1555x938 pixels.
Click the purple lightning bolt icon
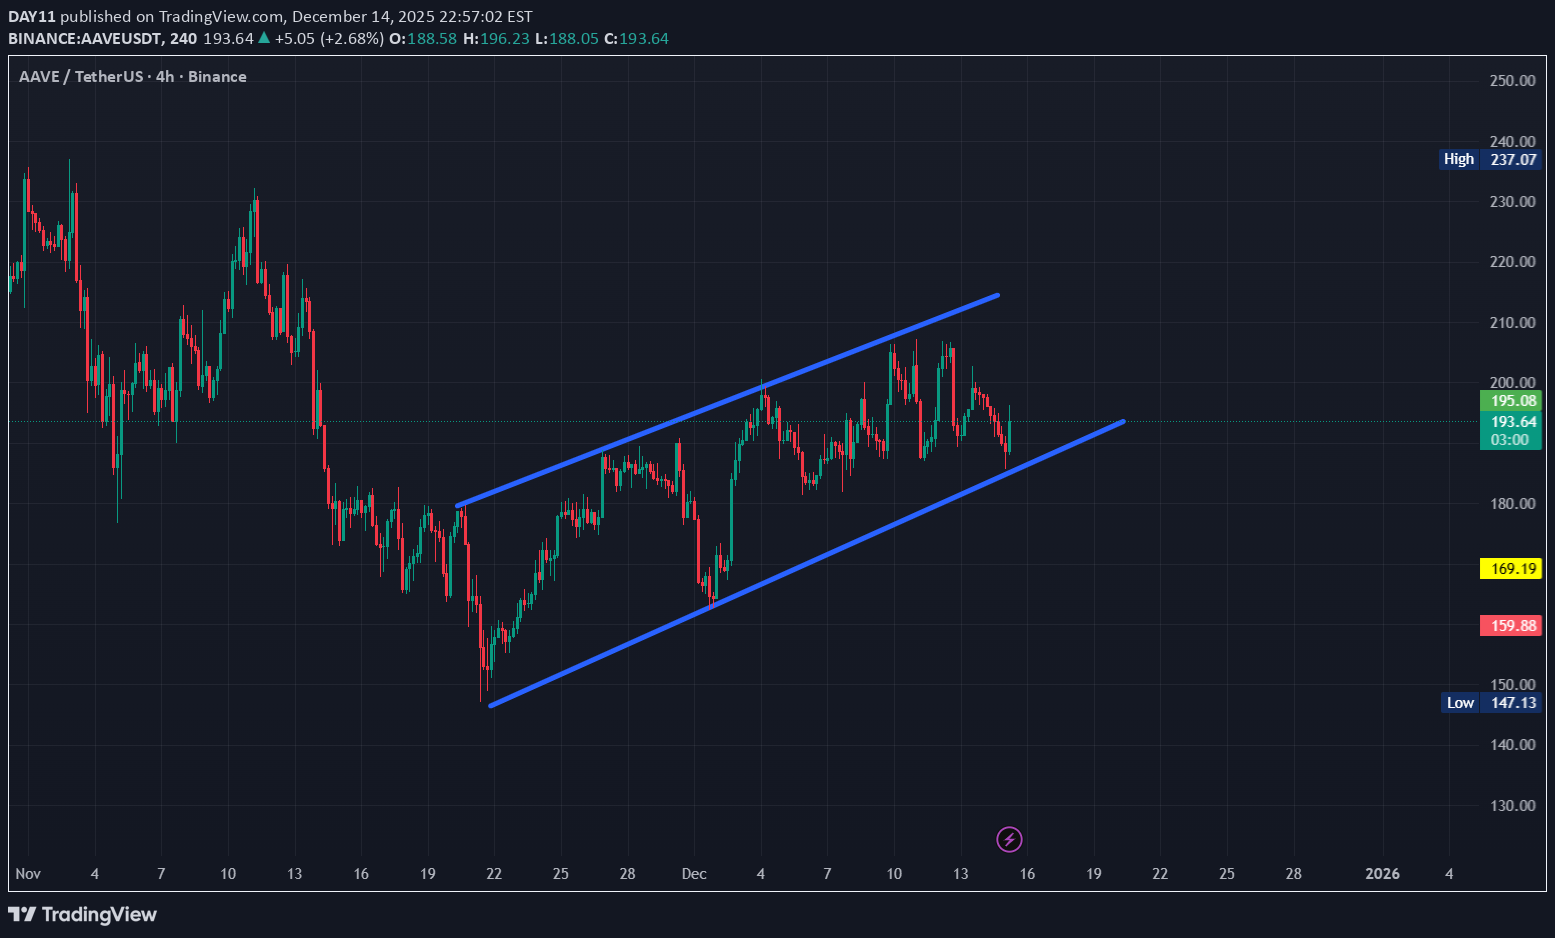click(x=1009, y=839)
